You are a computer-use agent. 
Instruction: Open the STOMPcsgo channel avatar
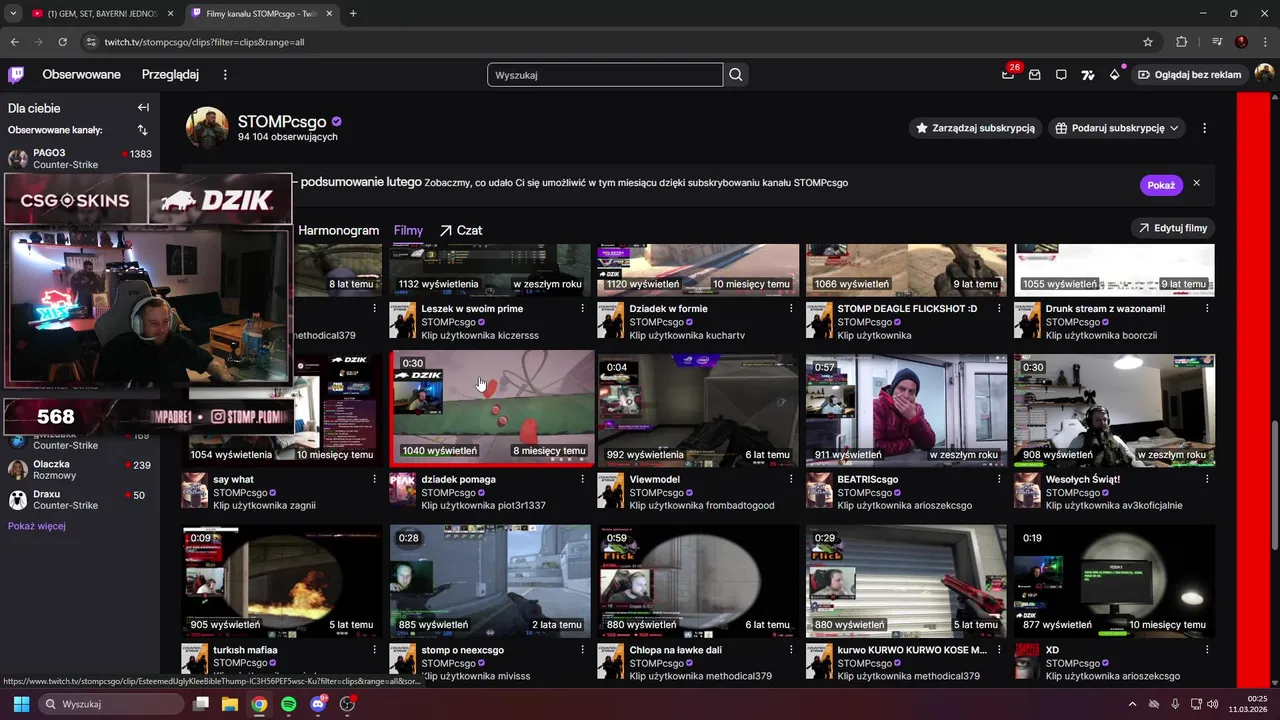pyautogui.click(x=207, y=128)
